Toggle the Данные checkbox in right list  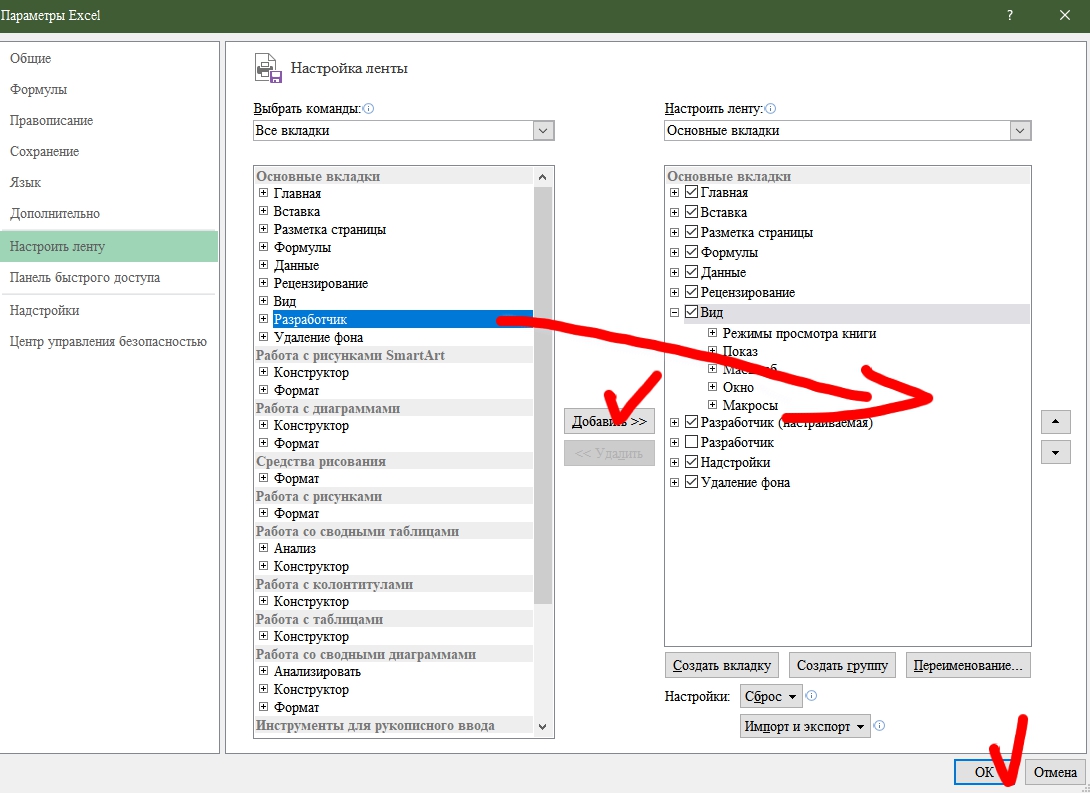[691, 272]
